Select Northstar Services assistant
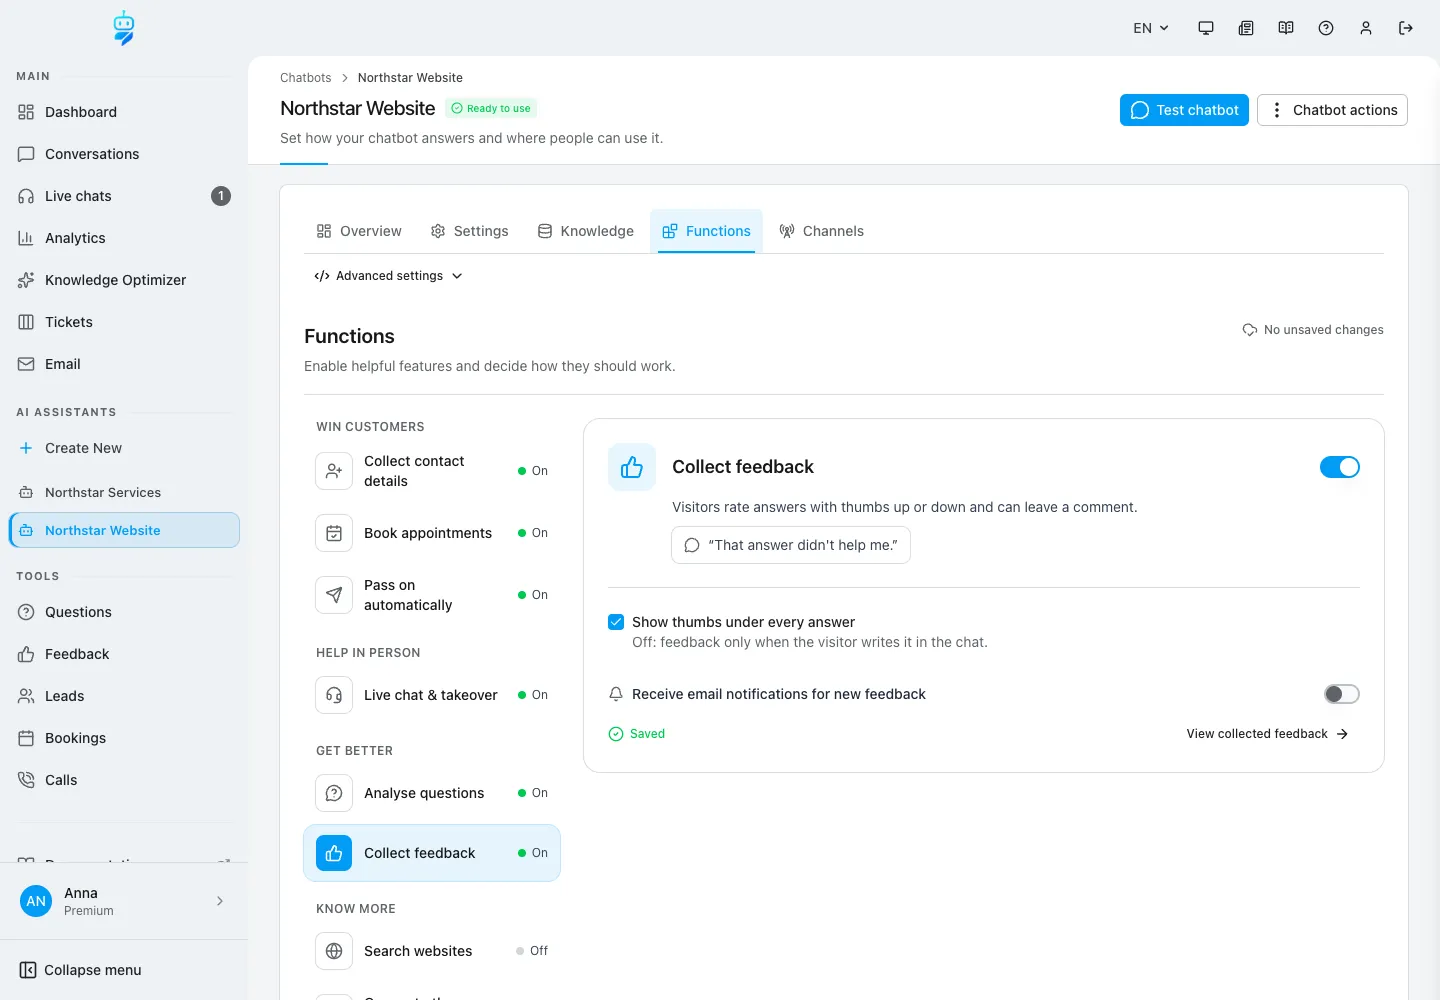 tap(124, 492)
